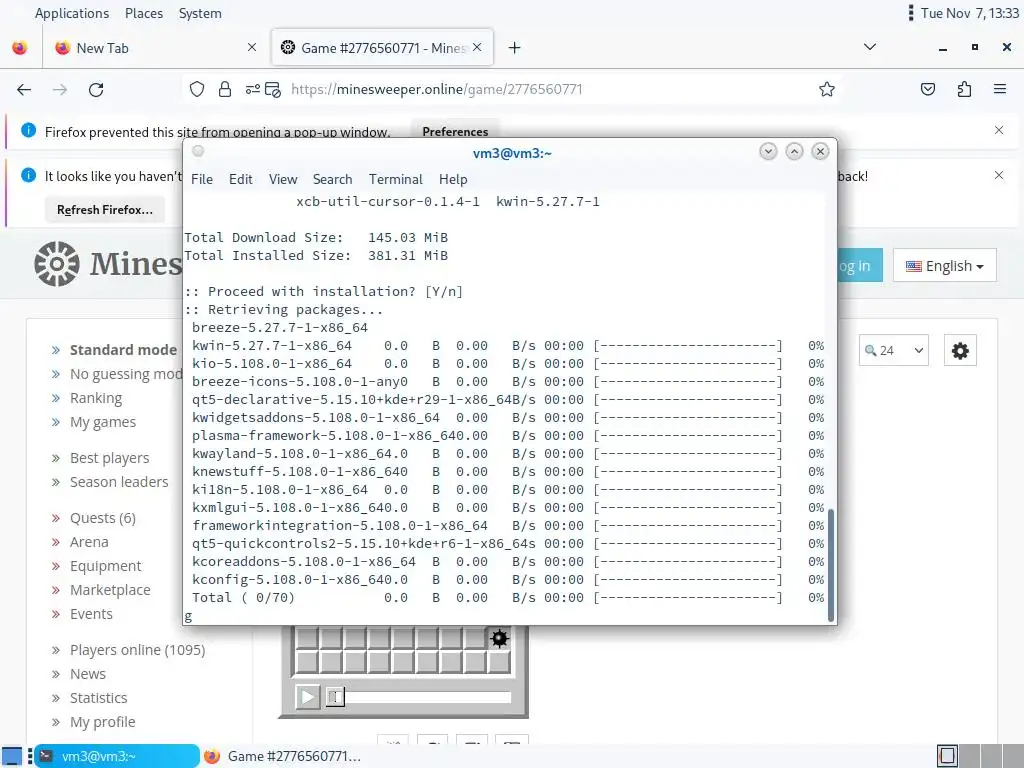This screenshot has height=768, width=1024.
Task: Select the first workspace in the switcher
Action: [x=947, y=756]
